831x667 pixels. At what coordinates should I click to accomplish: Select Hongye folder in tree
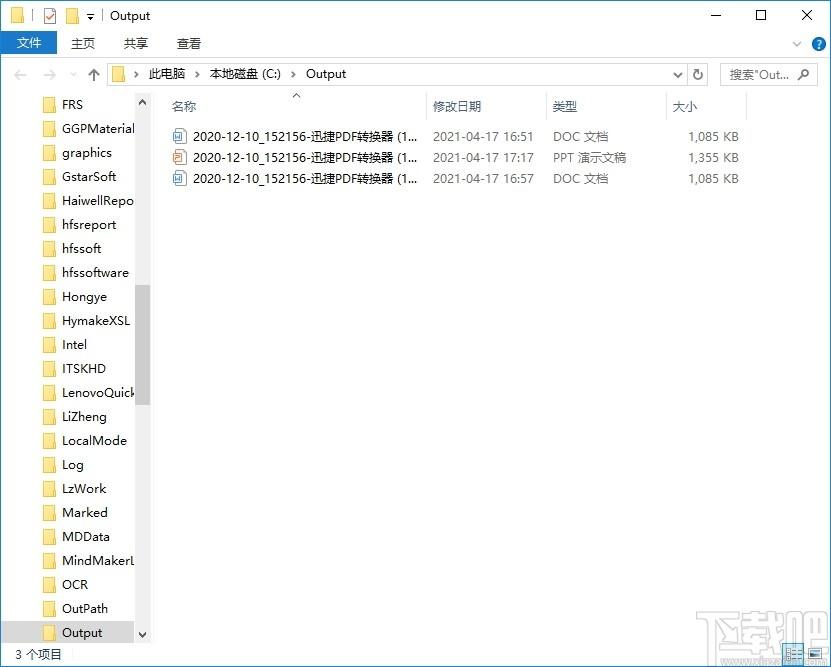[x=84, y=297]
